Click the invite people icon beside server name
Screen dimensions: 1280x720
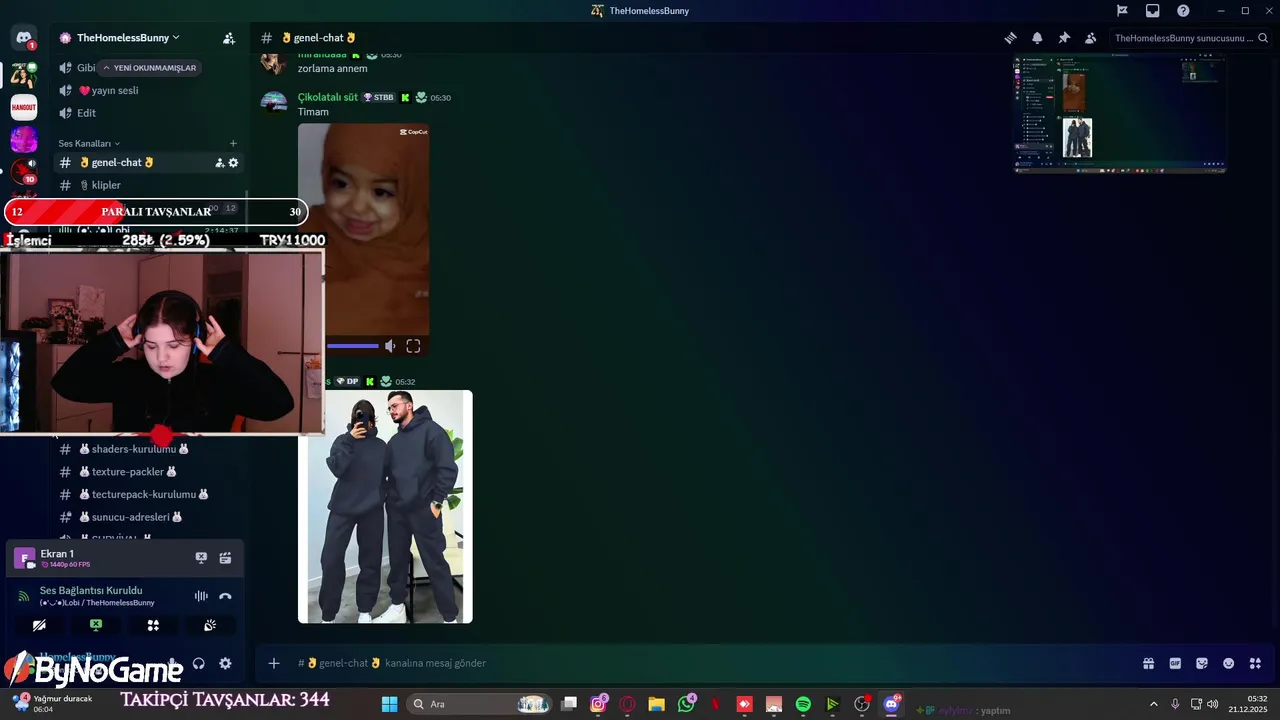pyautogui.click(x=229, y=38)
